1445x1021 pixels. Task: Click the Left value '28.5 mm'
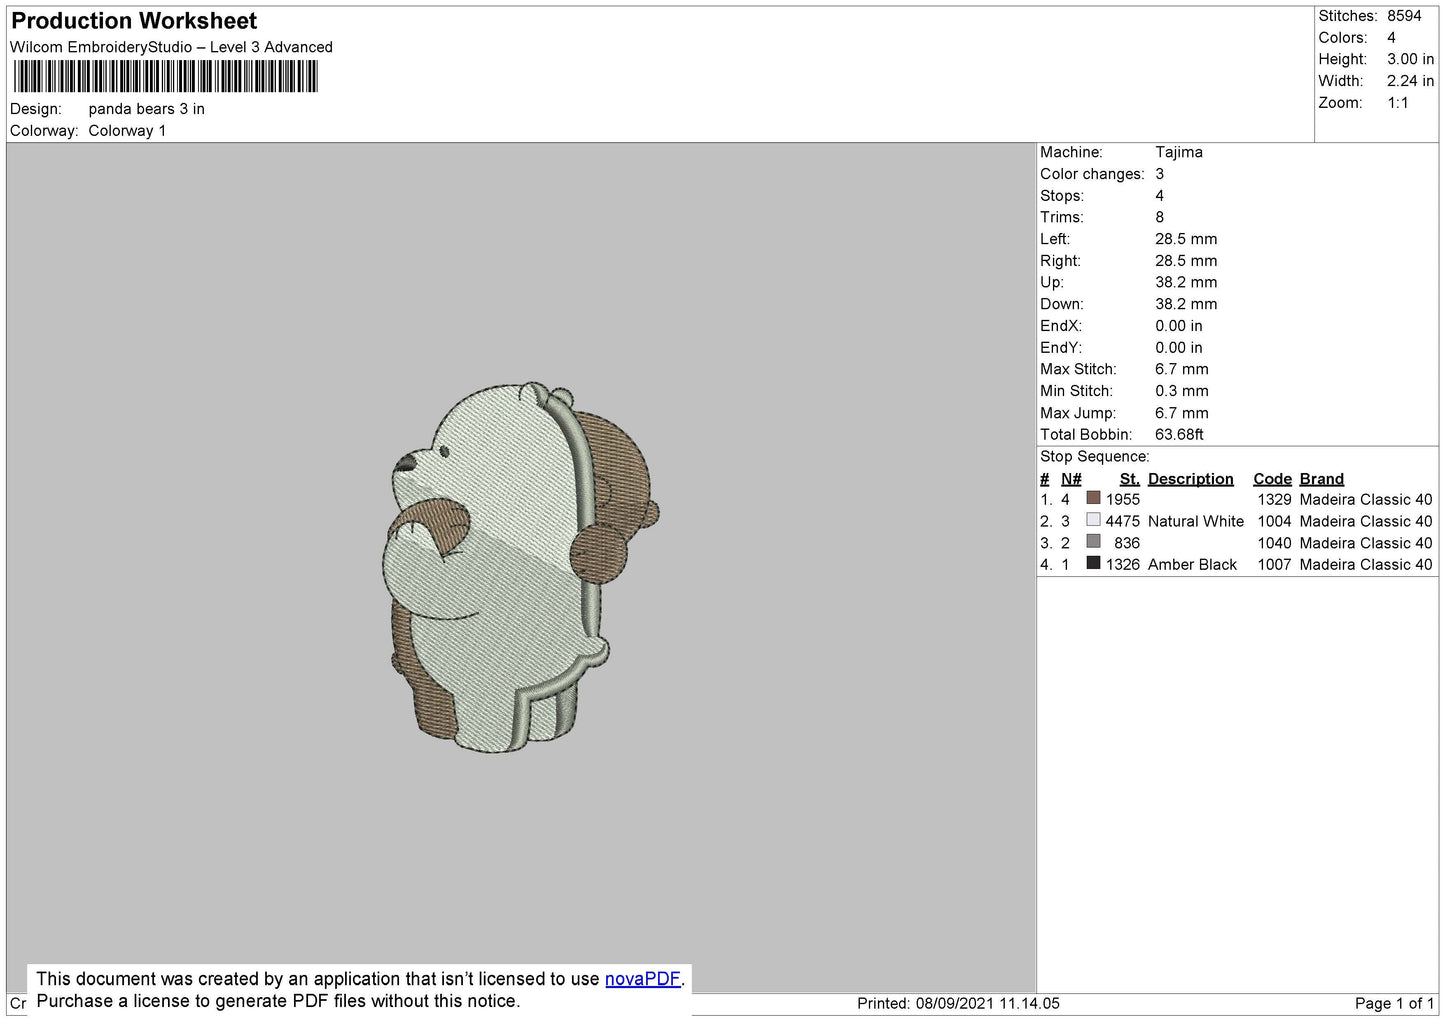pos(1186,239)
